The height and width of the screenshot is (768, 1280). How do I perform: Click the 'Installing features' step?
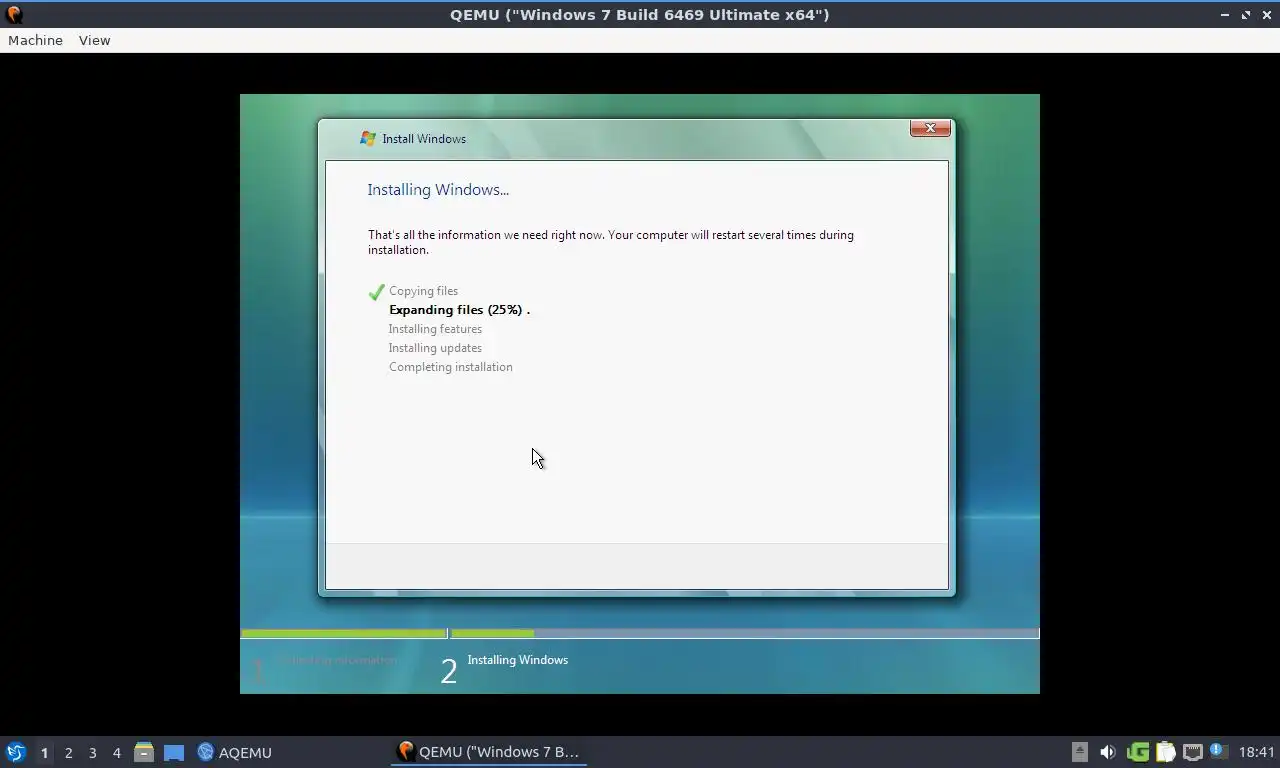435,329
